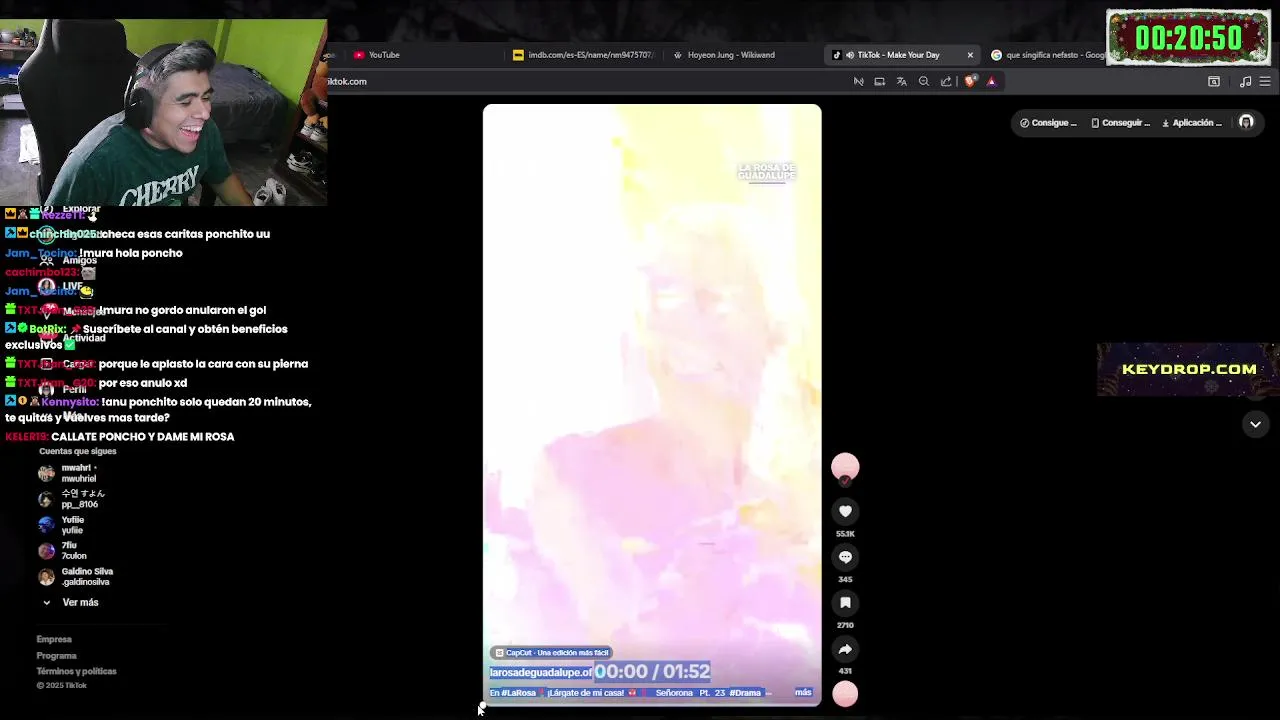Share the video with the arrow icon
1280x720 pixels.
(x=845, y=649)
